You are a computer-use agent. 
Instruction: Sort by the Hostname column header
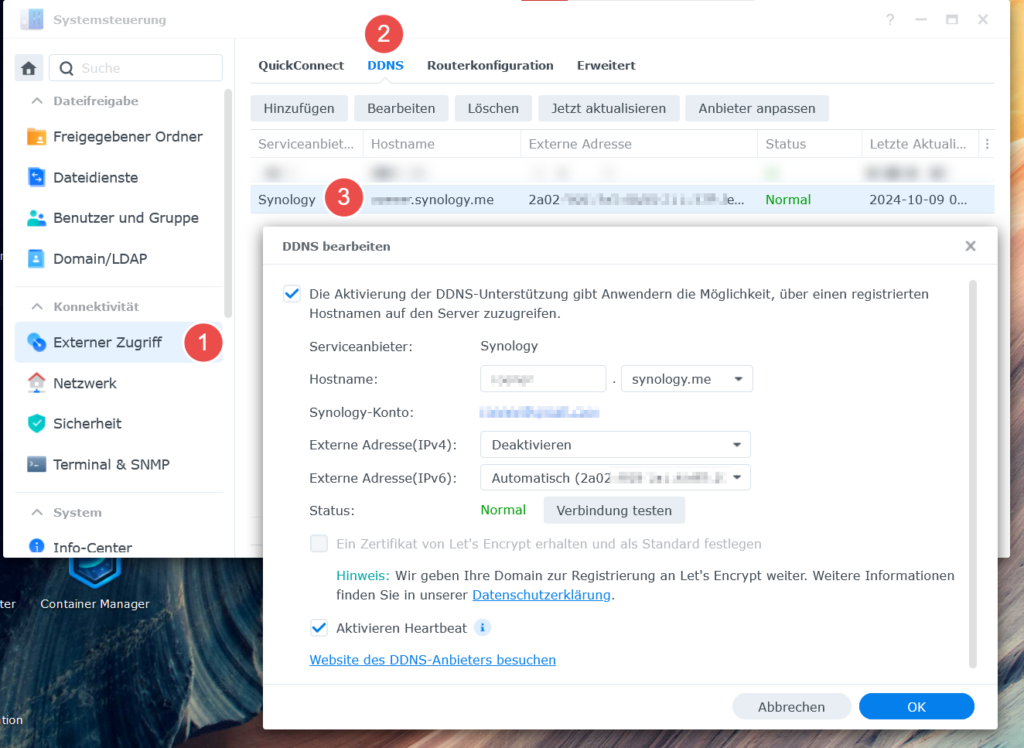click(x=442, y=144)
